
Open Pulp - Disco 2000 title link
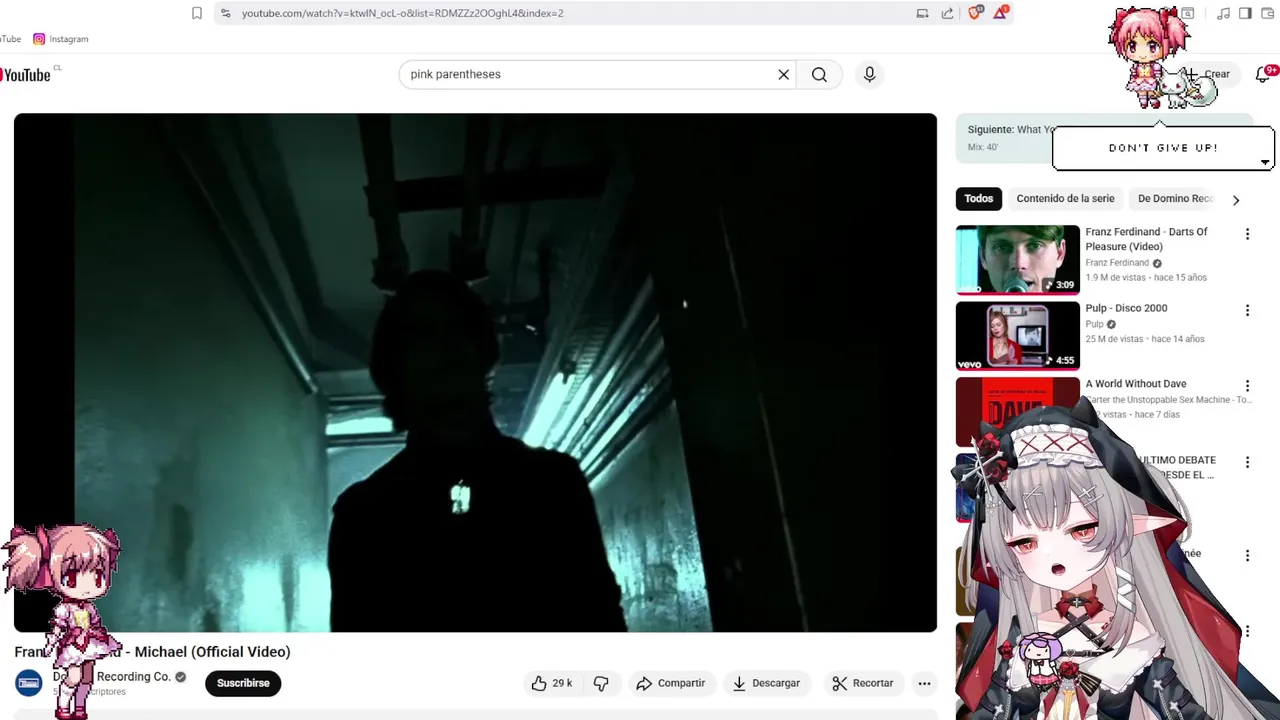click(1126, 308)
